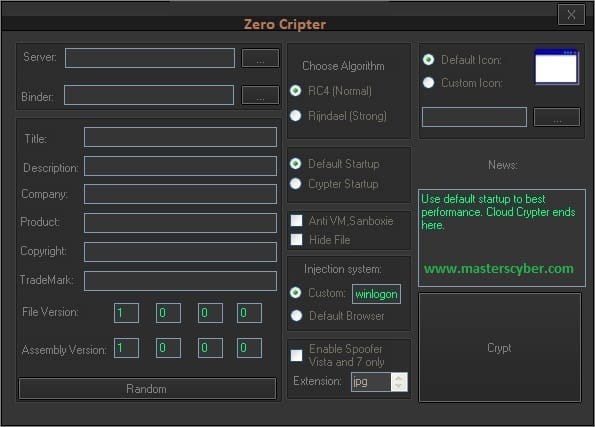
Task: Open the www.masterscyber.com link
Action: pos(499,269)
